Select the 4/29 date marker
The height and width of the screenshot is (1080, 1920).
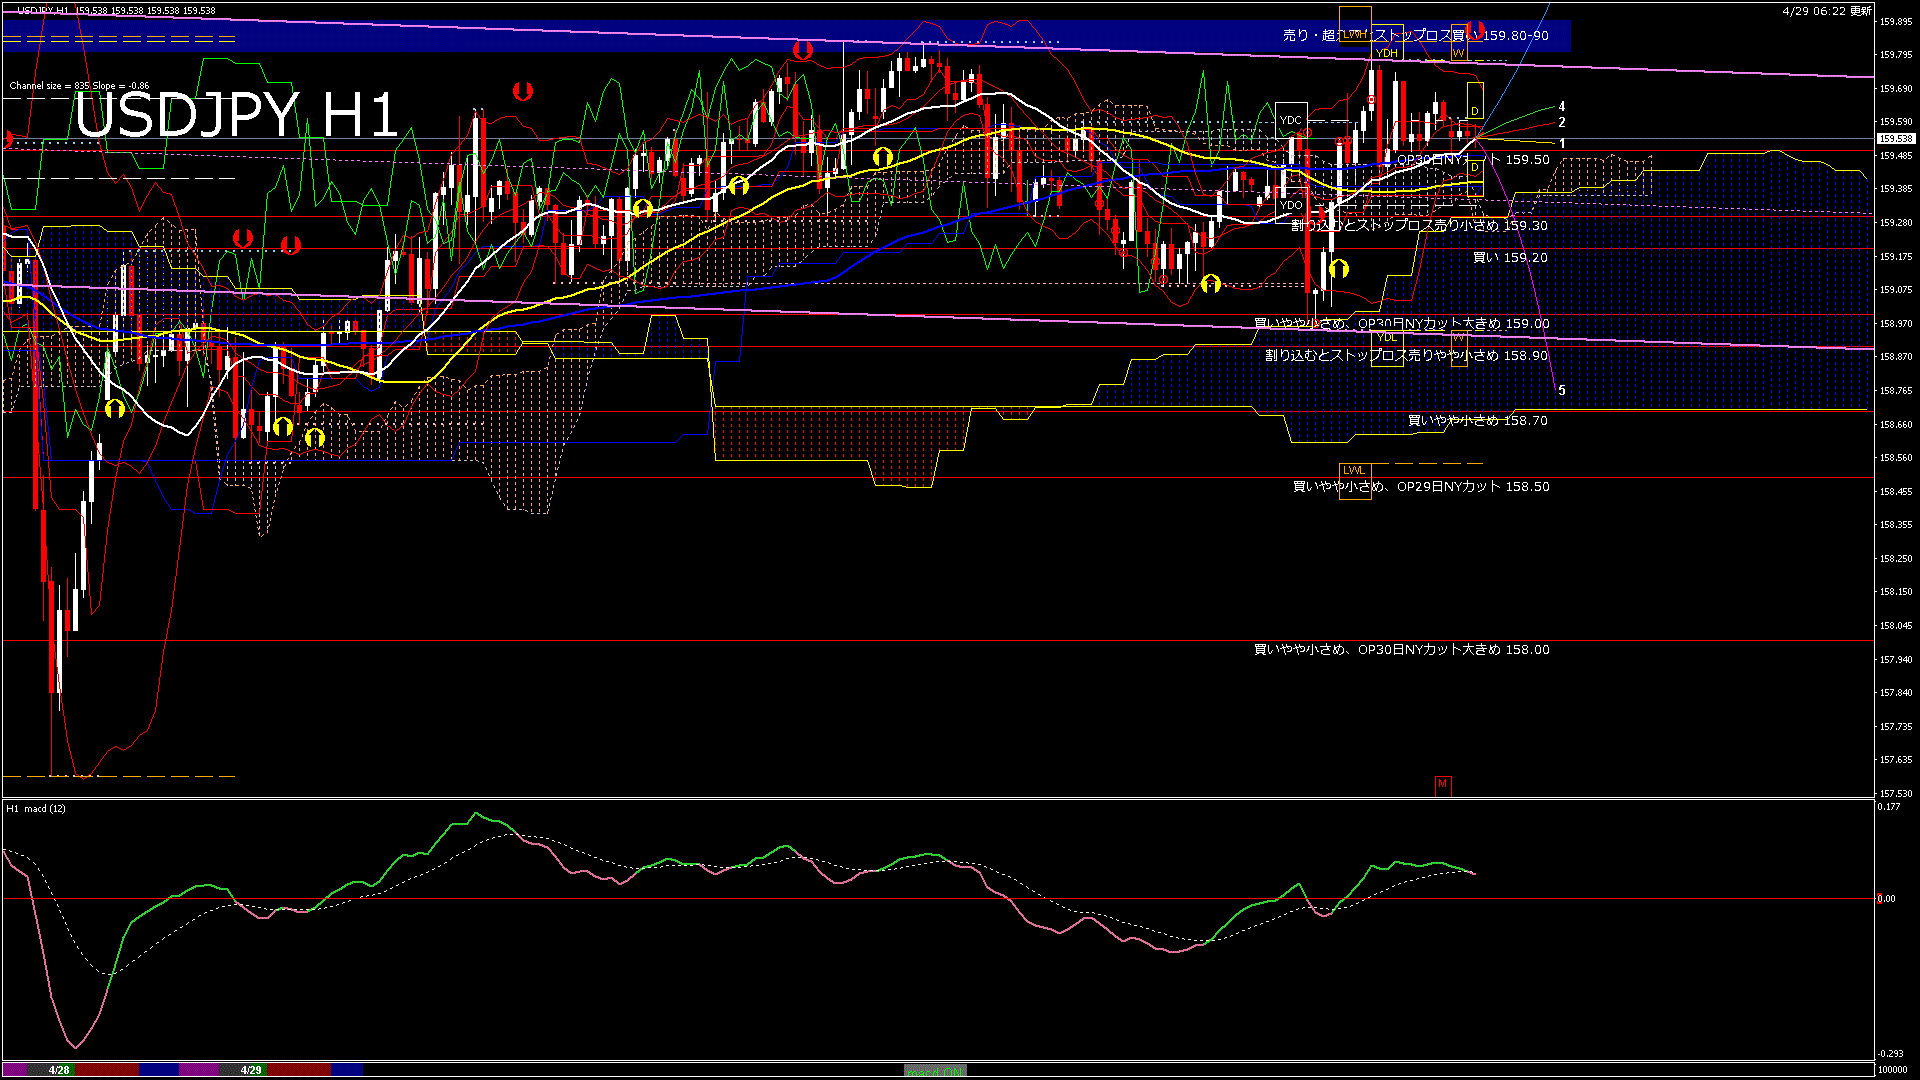click(251, 1070)
